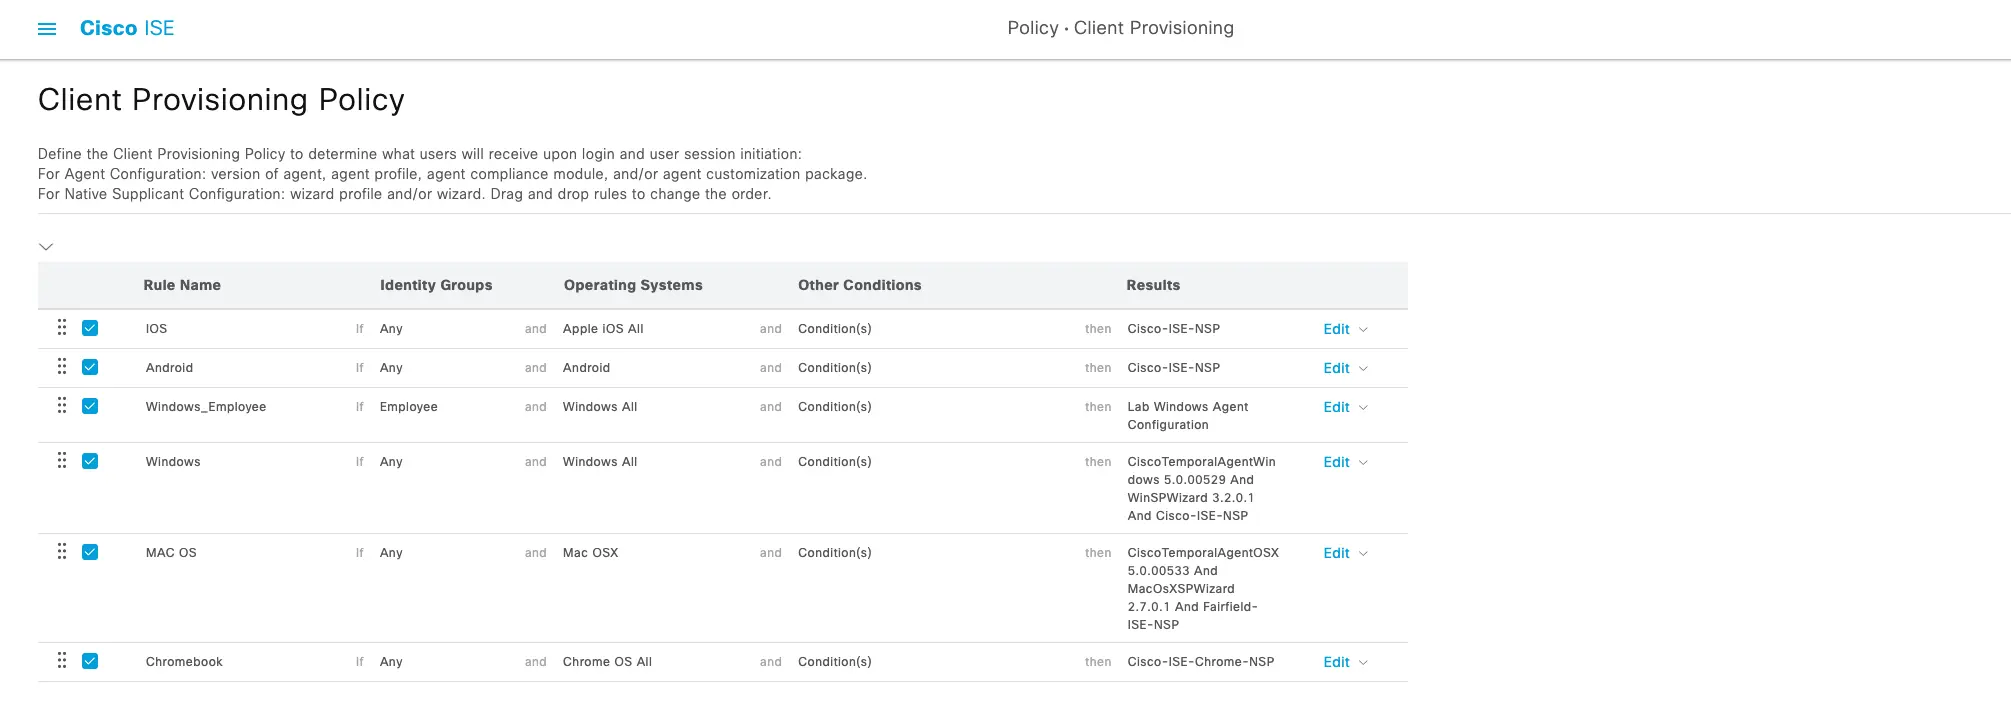Open the hamburger navigation menu
This screenshot has height=724, width=2011.
(47, 29)
